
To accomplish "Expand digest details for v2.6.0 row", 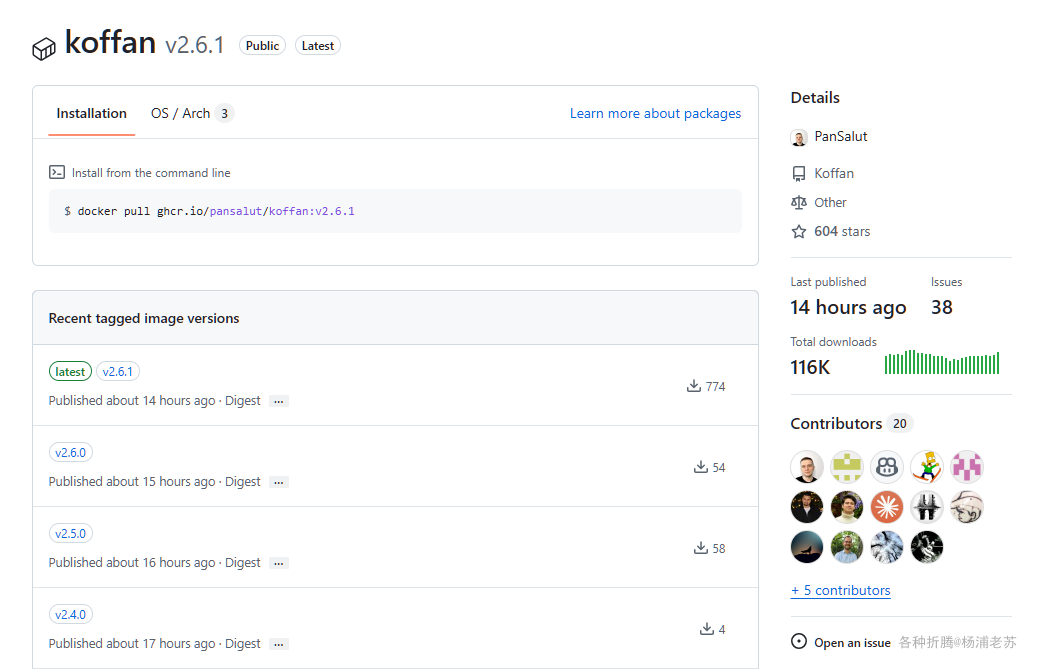I will click(x=279, y=482).
